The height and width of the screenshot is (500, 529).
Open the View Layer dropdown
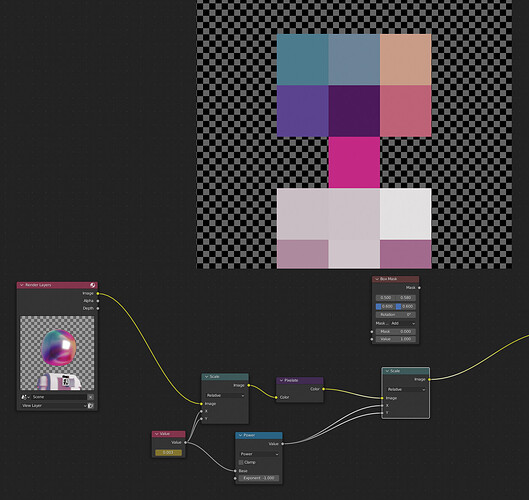54,406
